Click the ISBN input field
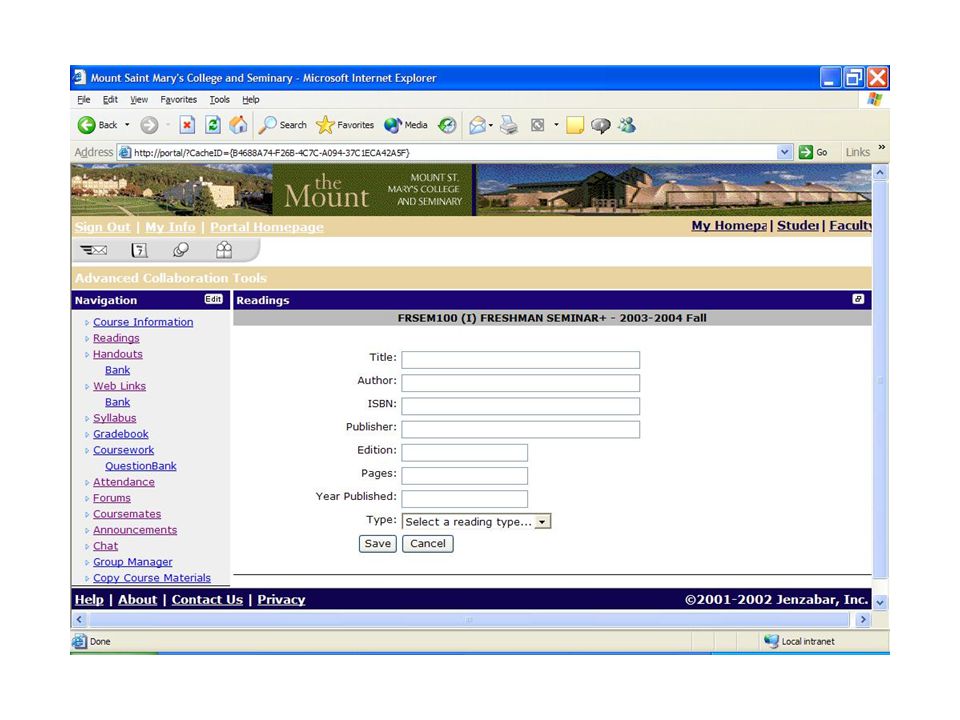 [x=520, y=406]
